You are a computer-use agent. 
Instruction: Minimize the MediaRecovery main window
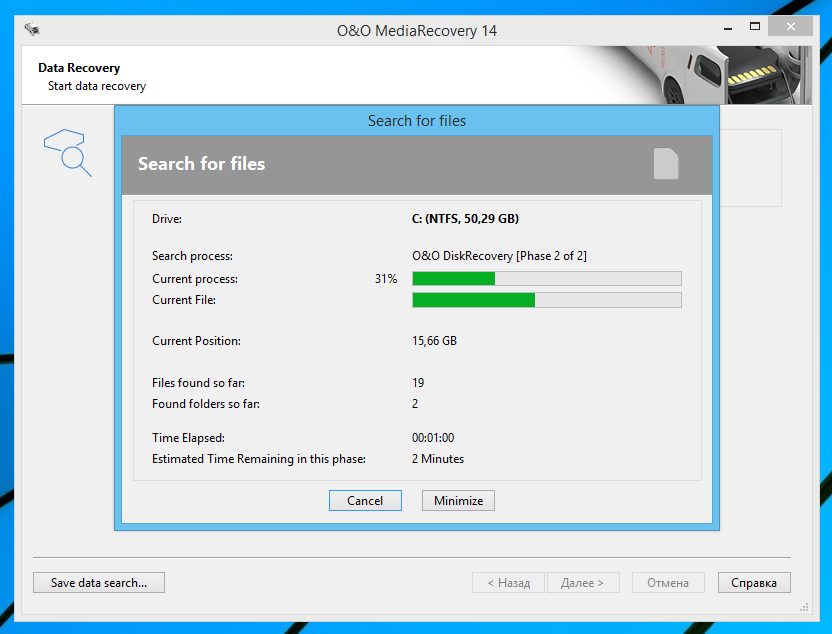tap(728, 27)
